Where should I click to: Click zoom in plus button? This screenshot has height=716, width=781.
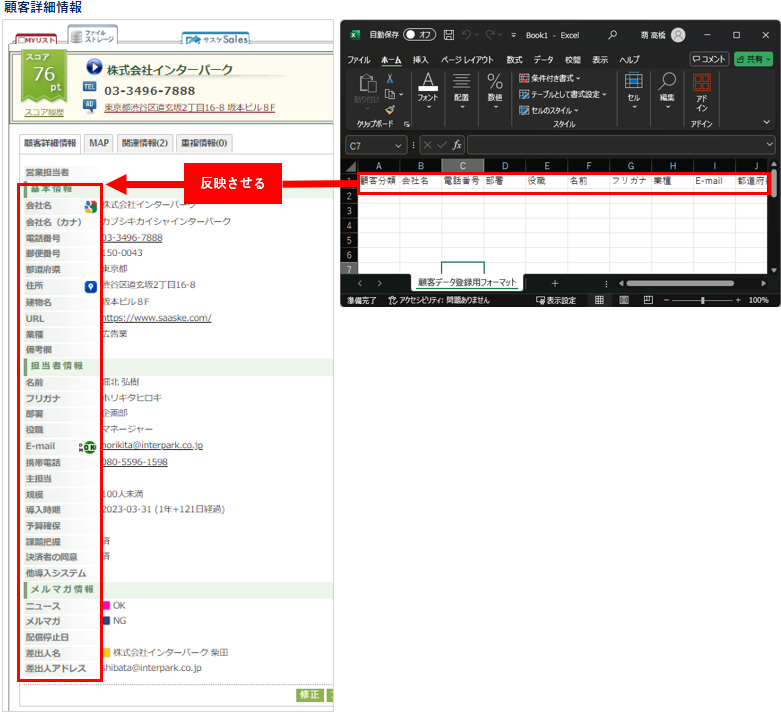click(738, 300)
